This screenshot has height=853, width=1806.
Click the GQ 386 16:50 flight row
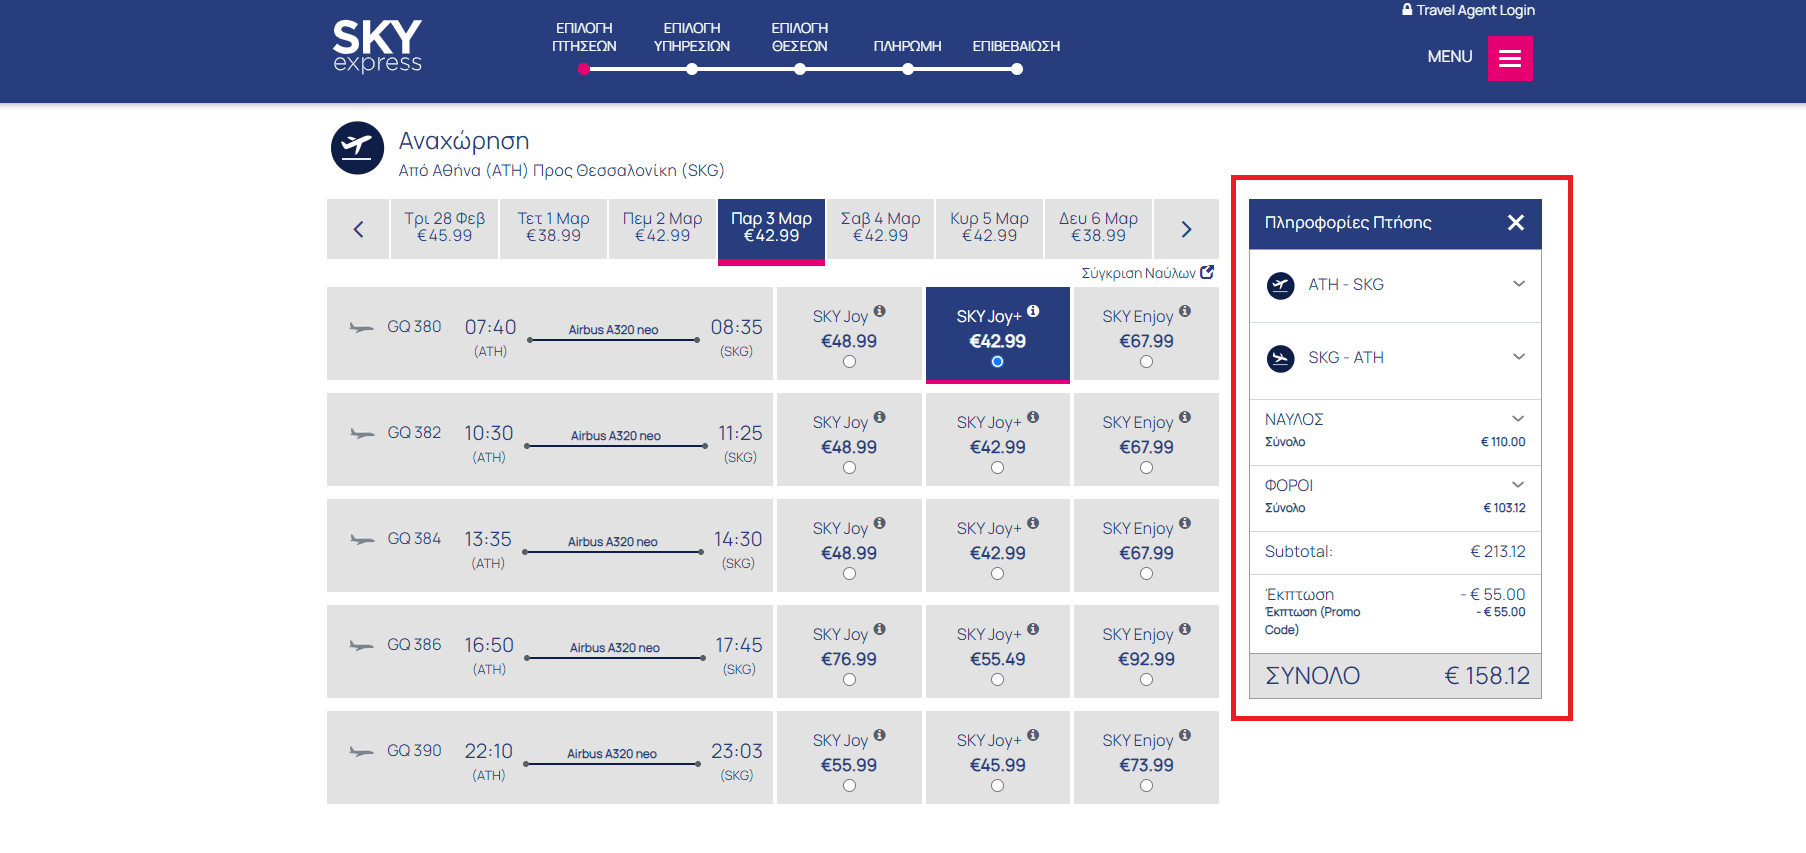click(x=550, y=652)
